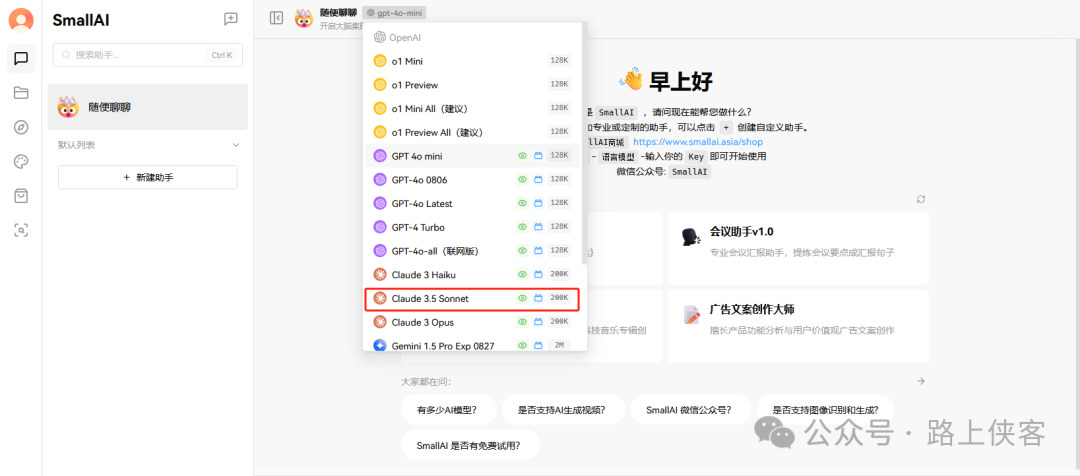Click the eye vision icon on GPT-4o-all
1080x476 pixels.
pyautogui.click(x=522, y=250)
